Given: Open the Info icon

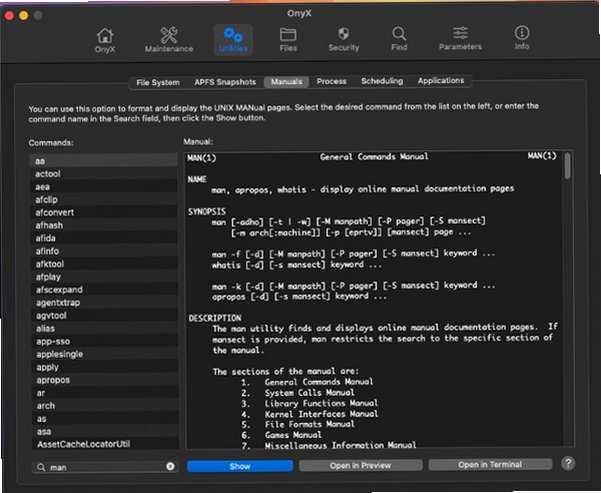Looking at the screenshot, I should pos(522,38).
